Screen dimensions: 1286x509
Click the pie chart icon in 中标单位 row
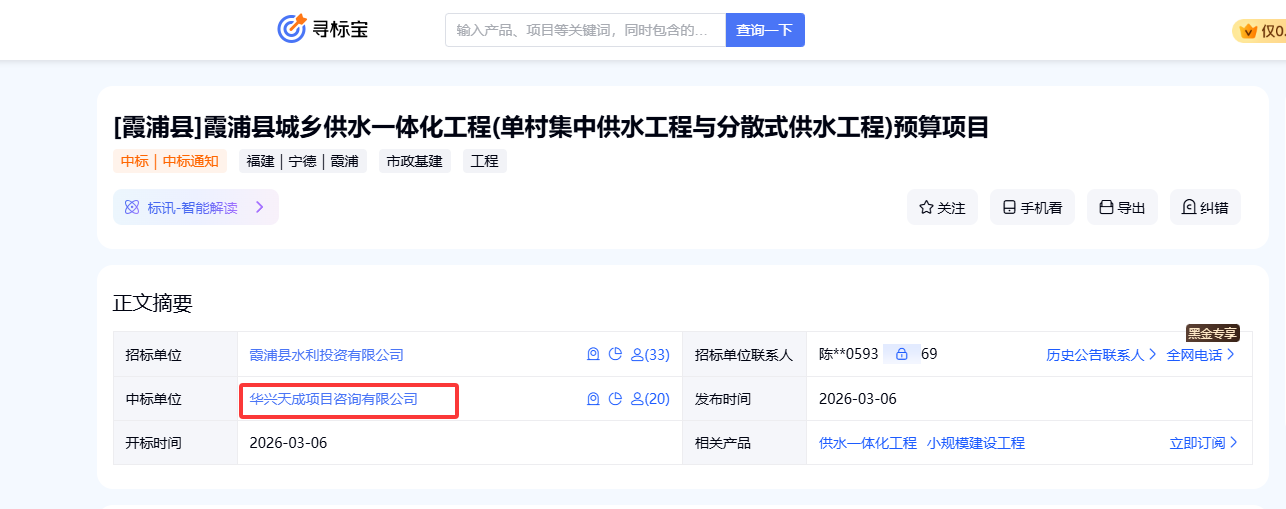pos(616,398)
